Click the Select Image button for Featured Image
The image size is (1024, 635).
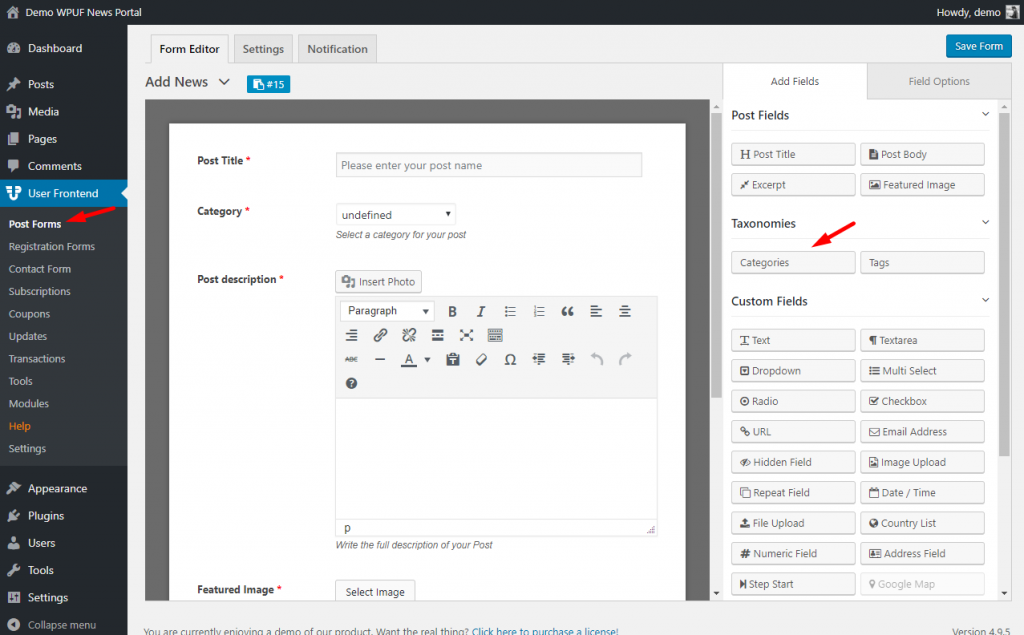click(x=374, y=591)
